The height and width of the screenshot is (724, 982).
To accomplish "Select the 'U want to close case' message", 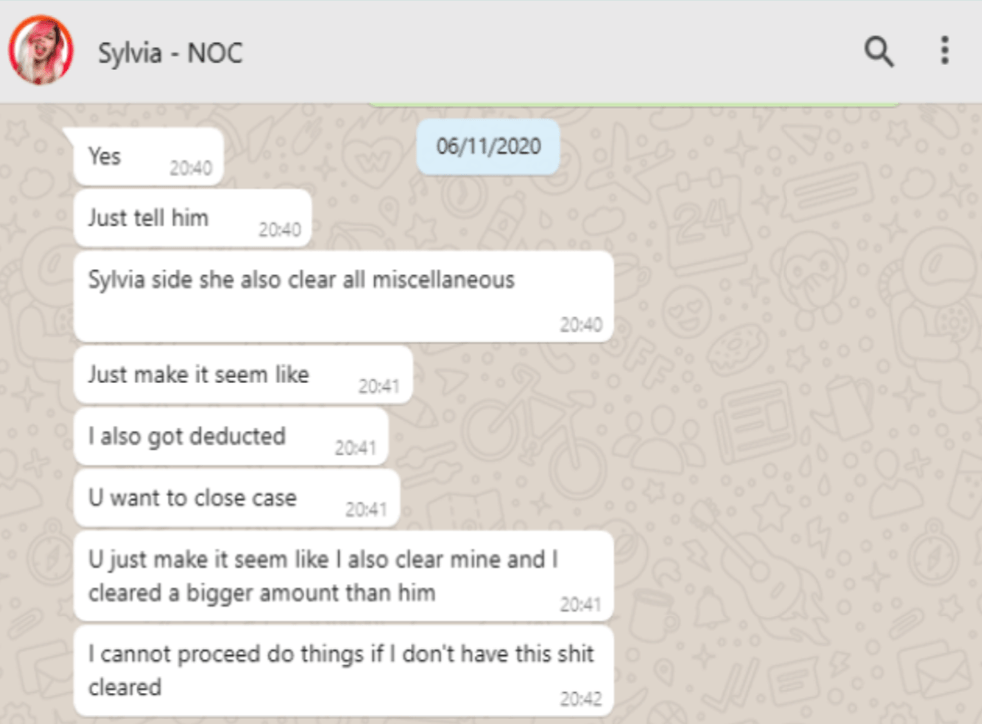I will (236, 498).
